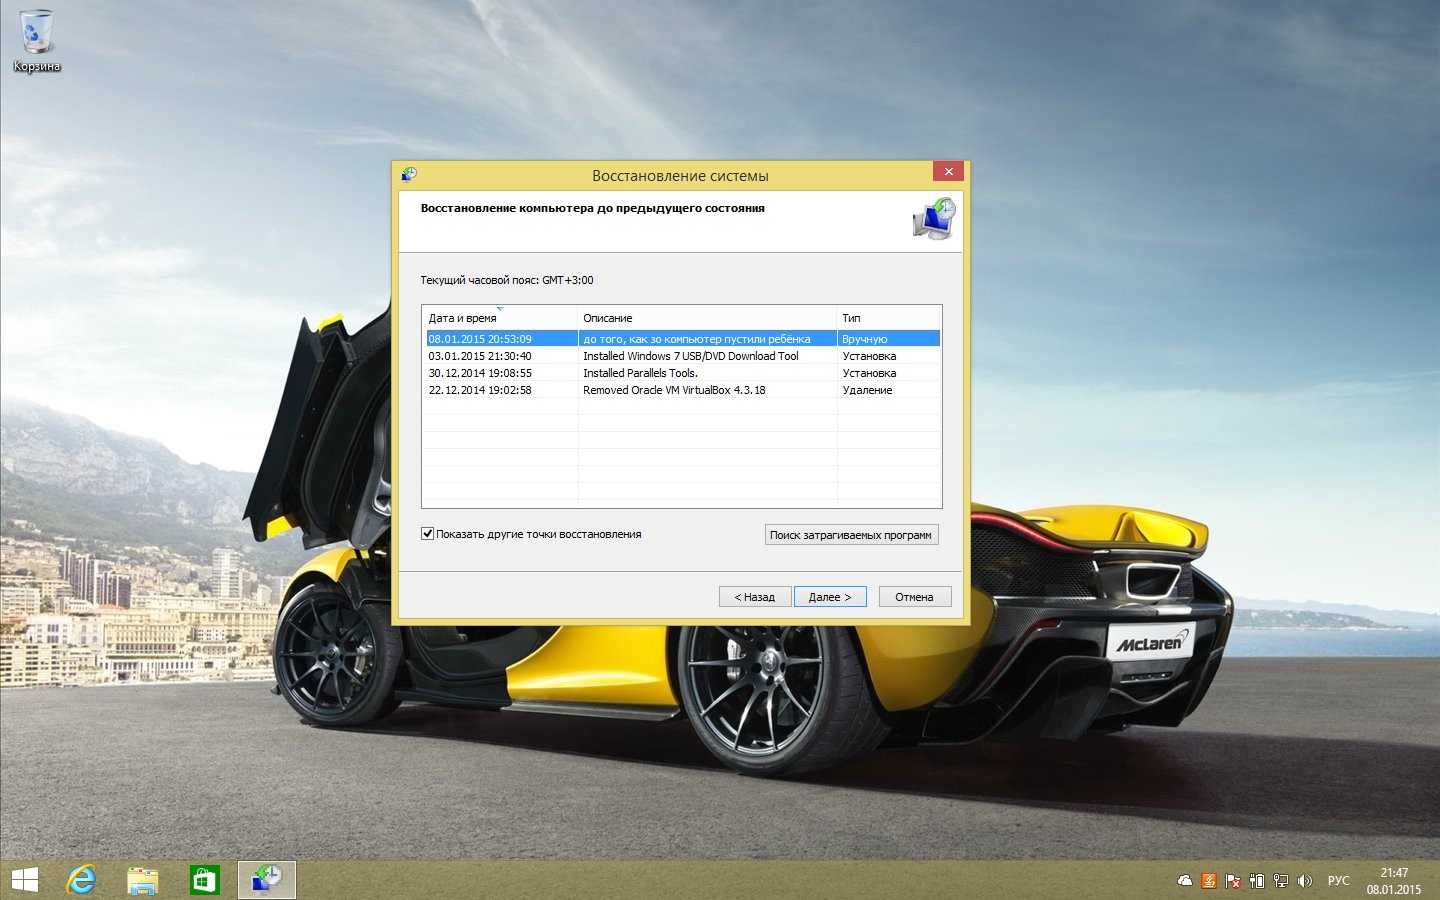Switch the 'РУС' input language indicator

click(1338, 881)
